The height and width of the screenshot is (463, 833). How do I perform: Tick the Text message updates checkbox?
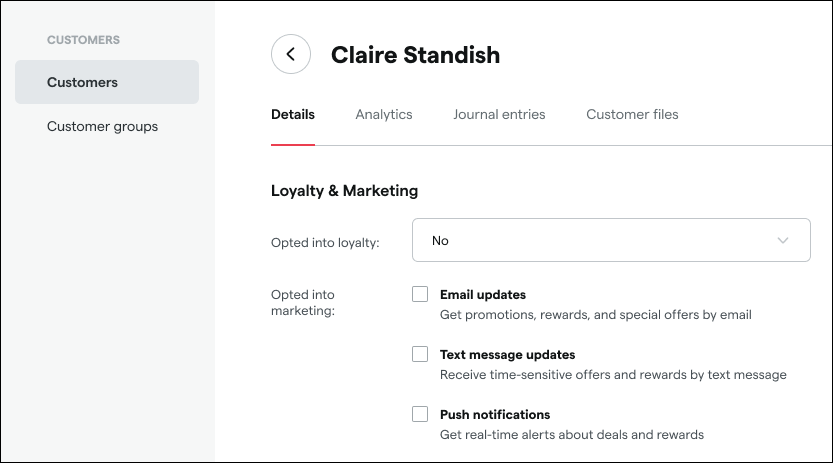[x=420, y=354]
